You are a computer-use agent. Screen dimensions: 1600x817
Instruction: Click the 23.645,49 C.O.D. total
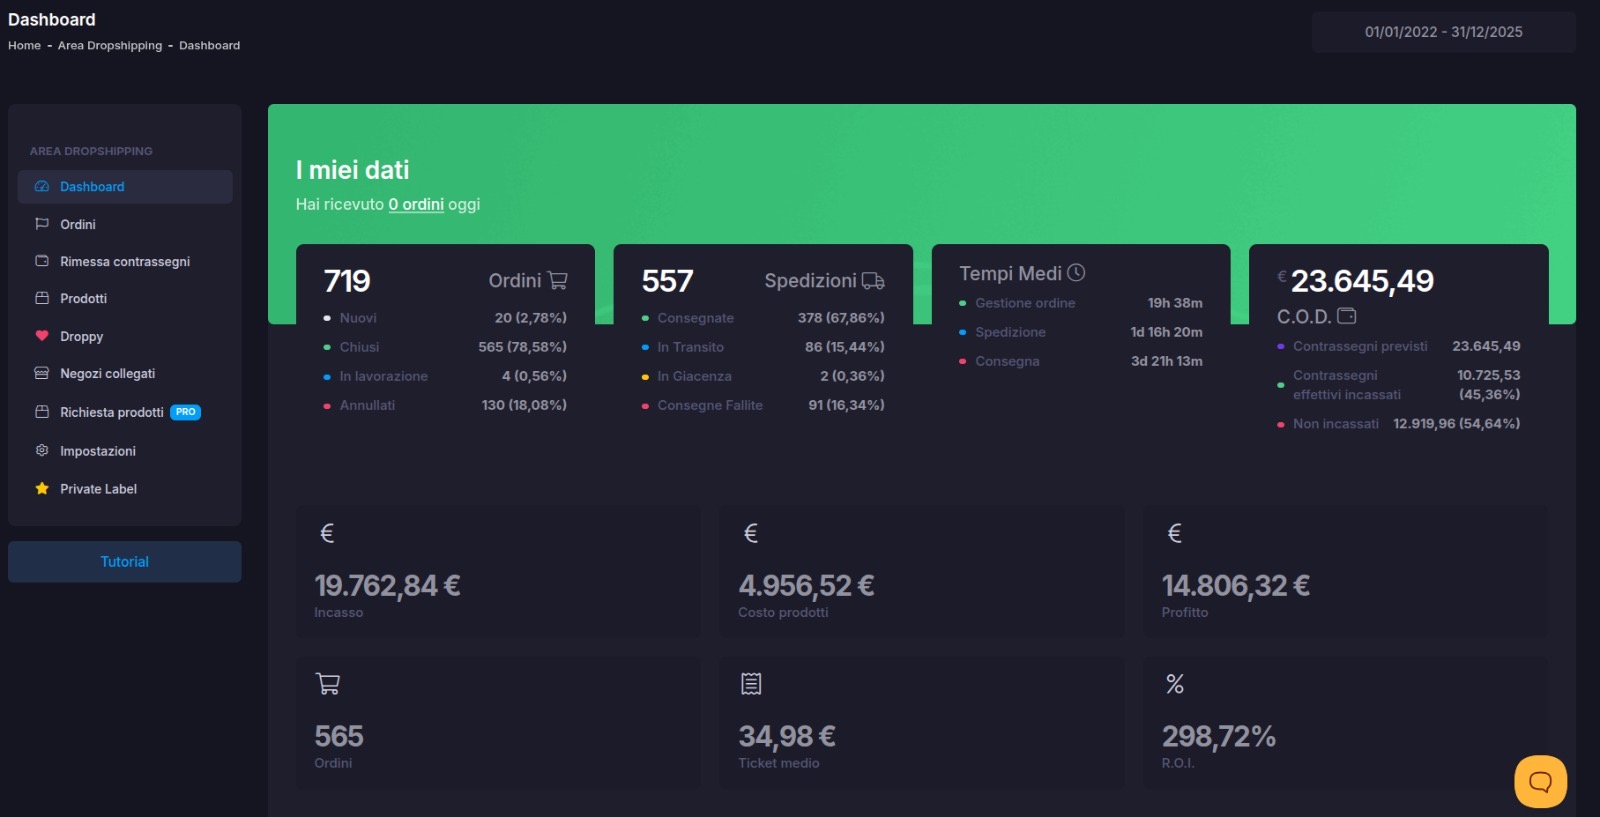1362,281
